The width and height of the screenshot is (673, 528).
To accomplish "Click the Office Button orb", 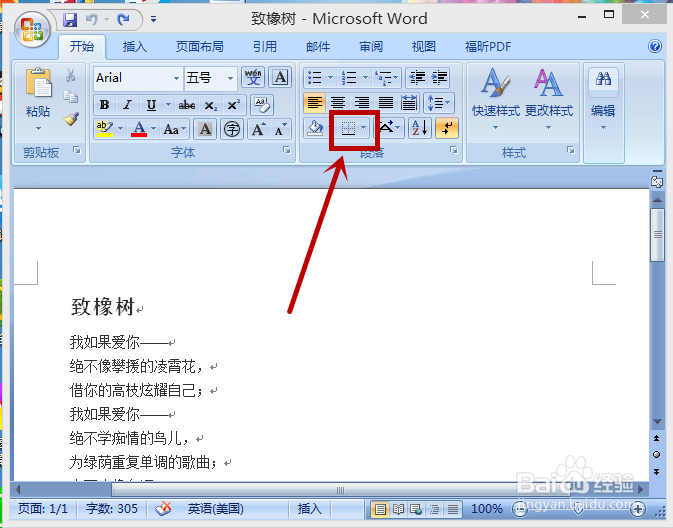I will pyautogui.click(x=32, y=29).
